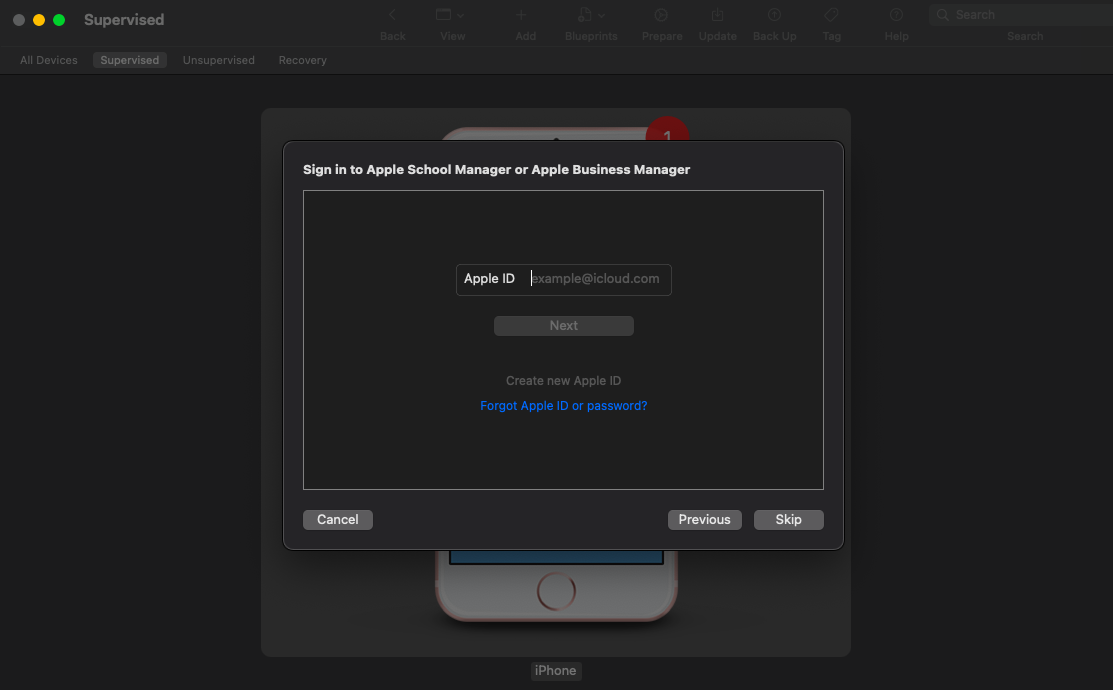Click the Next sign-in button
The height and width of the screenshot is (690, 1113).
pos(564,326)
